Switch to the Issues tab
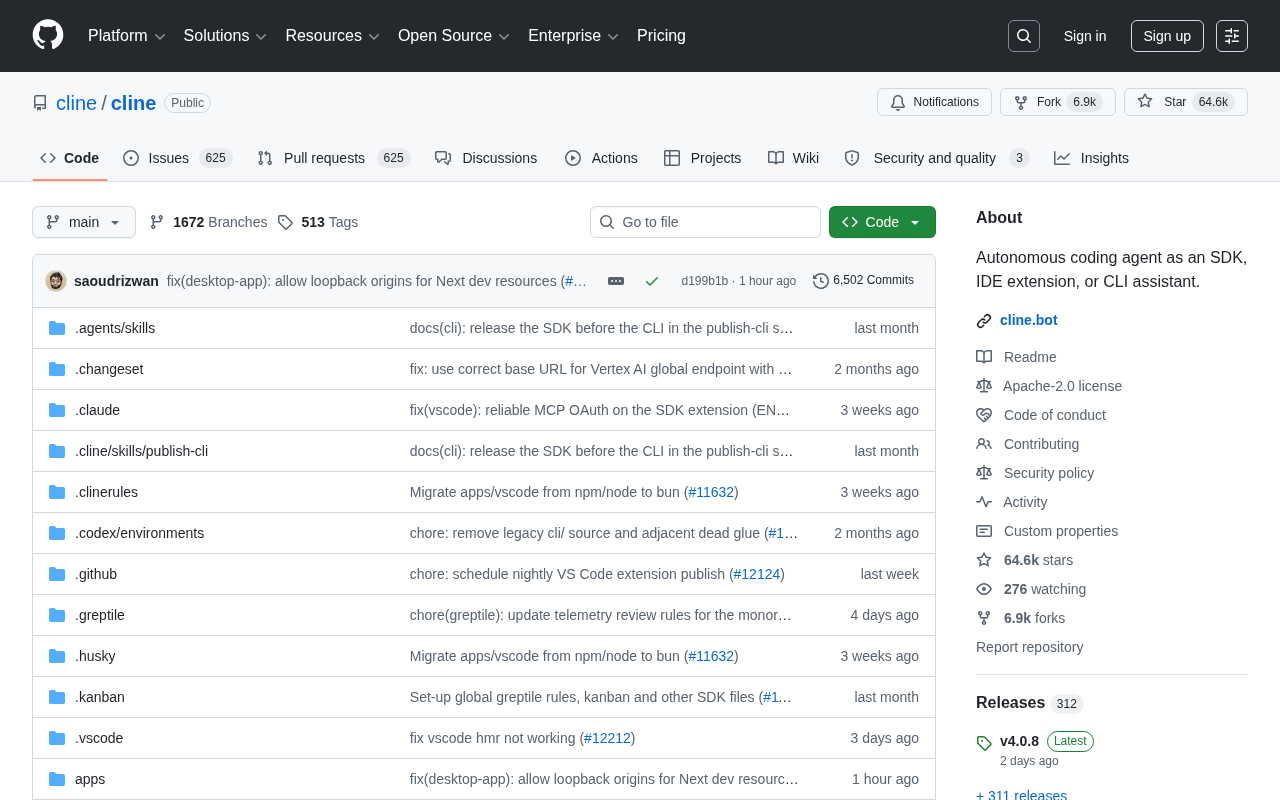The height and width of the screenshot is (800, 1280). (x=177, y=158)
